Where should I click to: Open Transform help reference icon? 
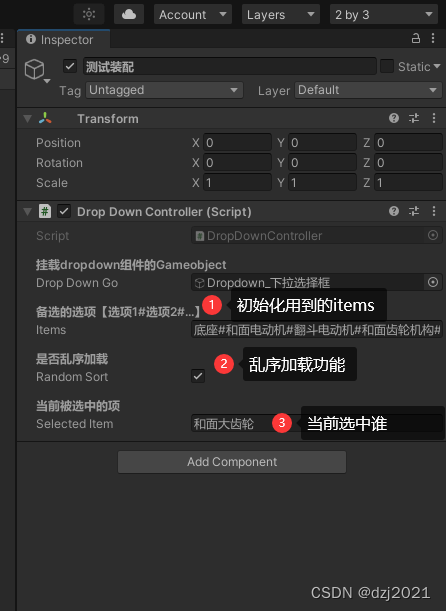[x=394, y=118]
